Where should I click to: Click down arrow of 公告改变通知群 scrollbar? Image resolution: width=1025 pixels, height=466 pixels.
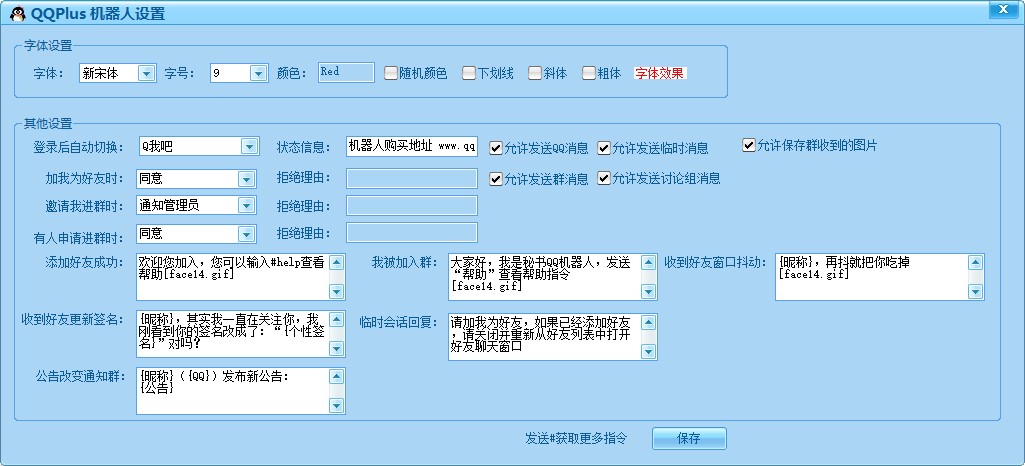tap(336, 406)
